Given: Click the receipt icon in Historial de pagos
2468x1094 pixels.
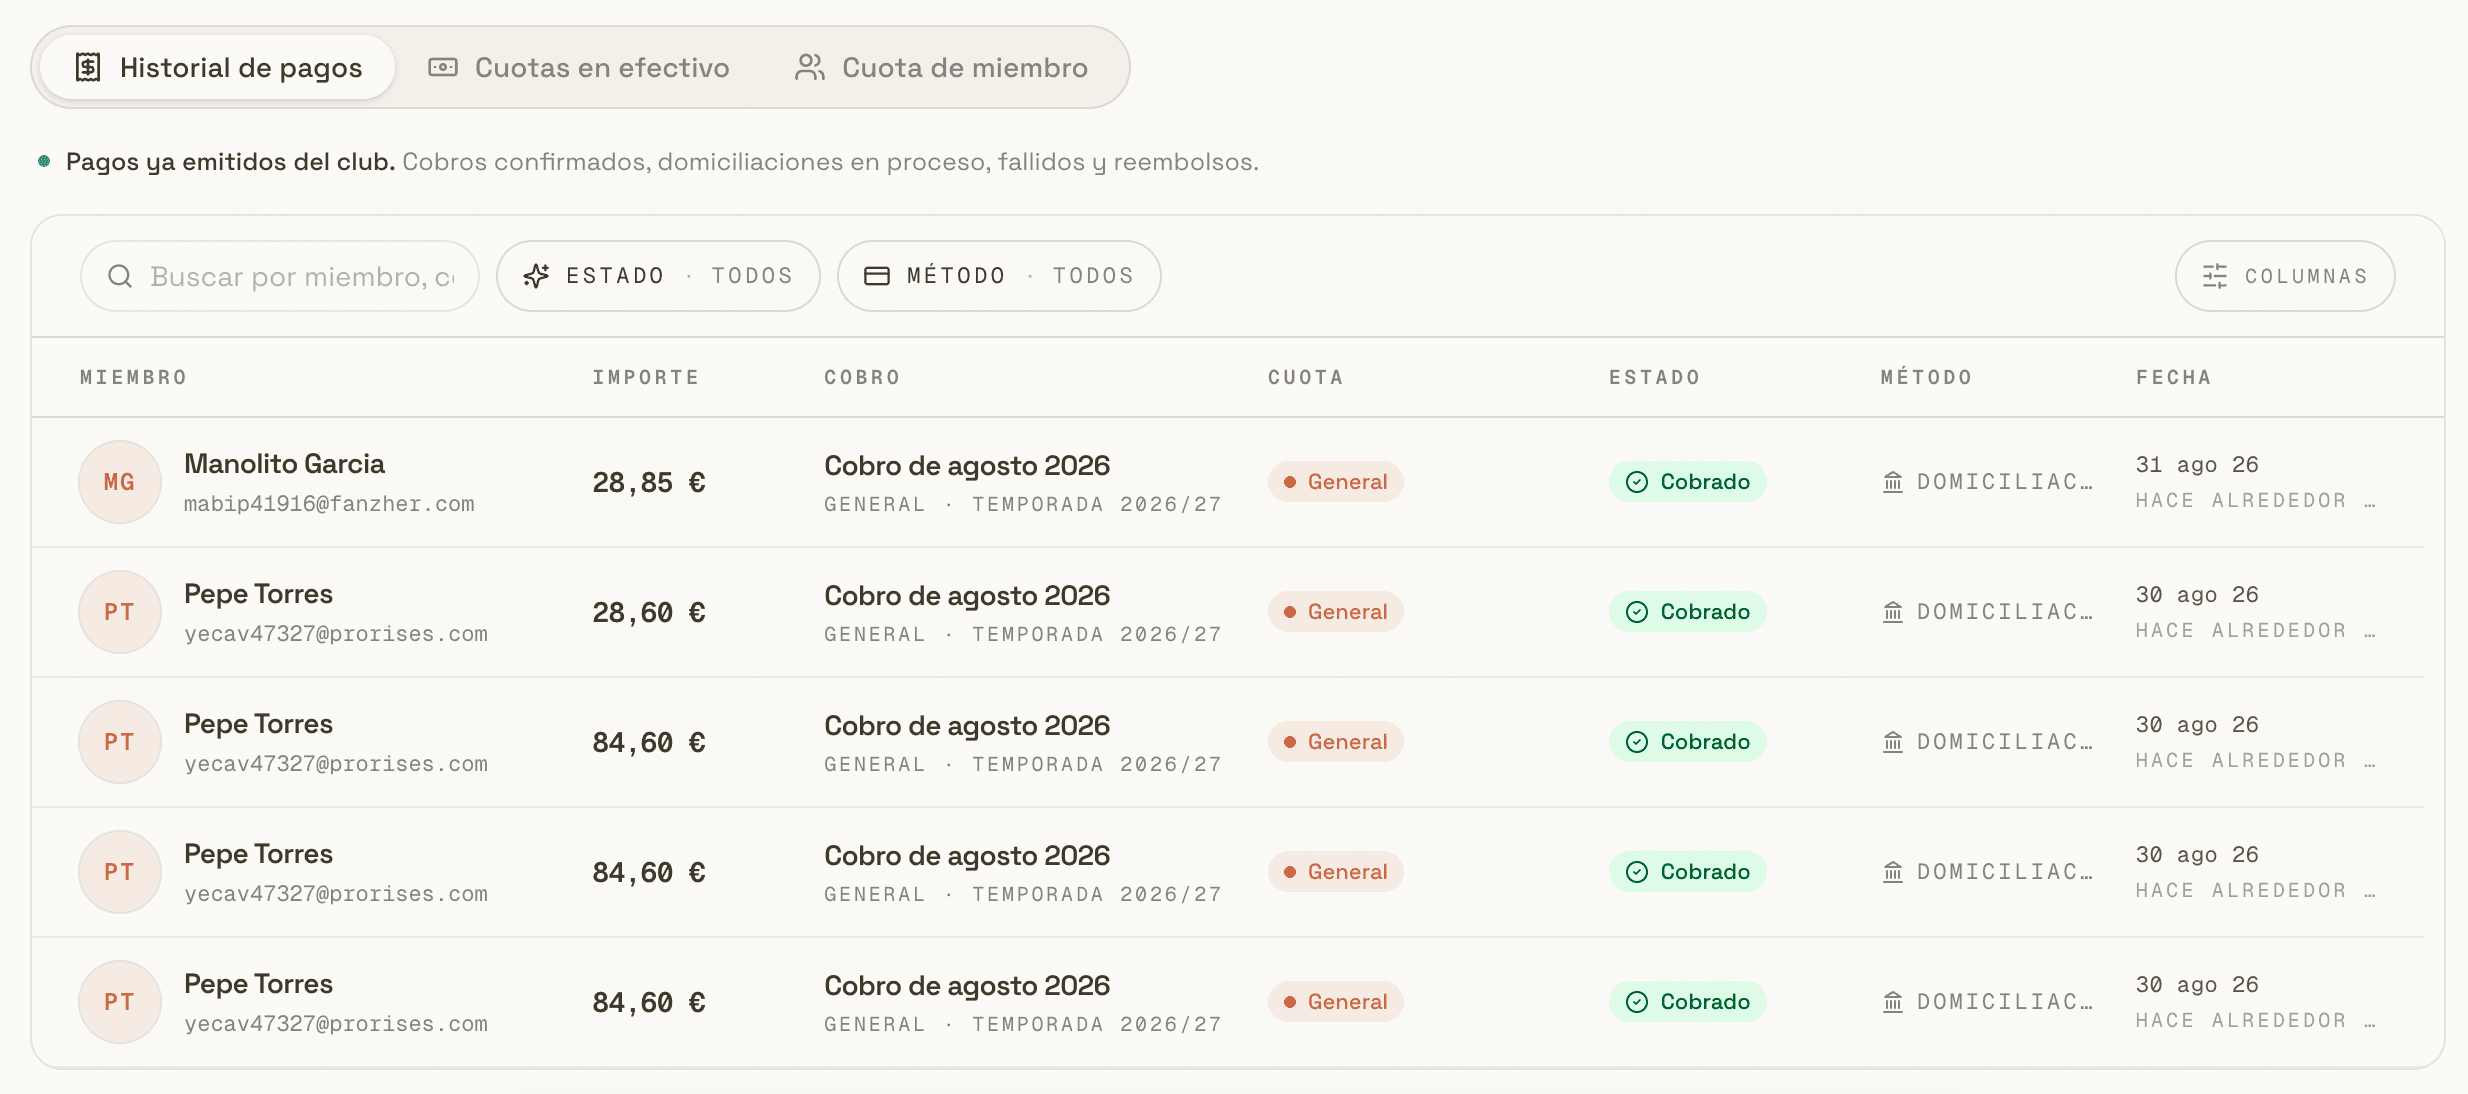Looking at the screenshot, I should click(88, 67).
